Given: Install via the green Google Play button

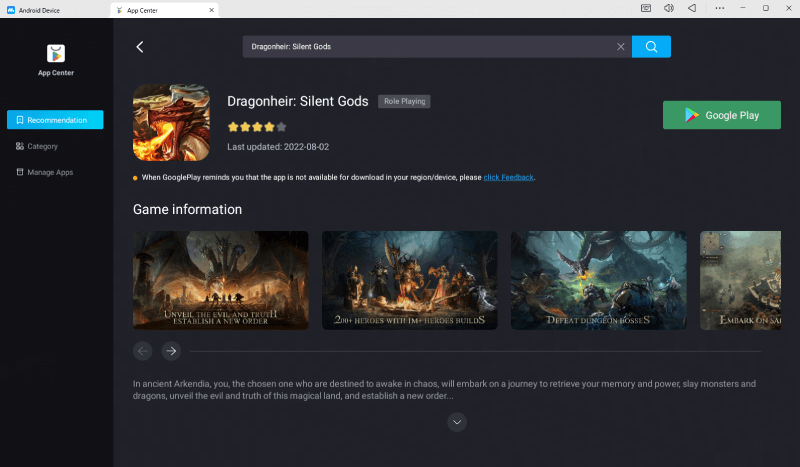Looking at the screenshot, I should click(721, 115).
